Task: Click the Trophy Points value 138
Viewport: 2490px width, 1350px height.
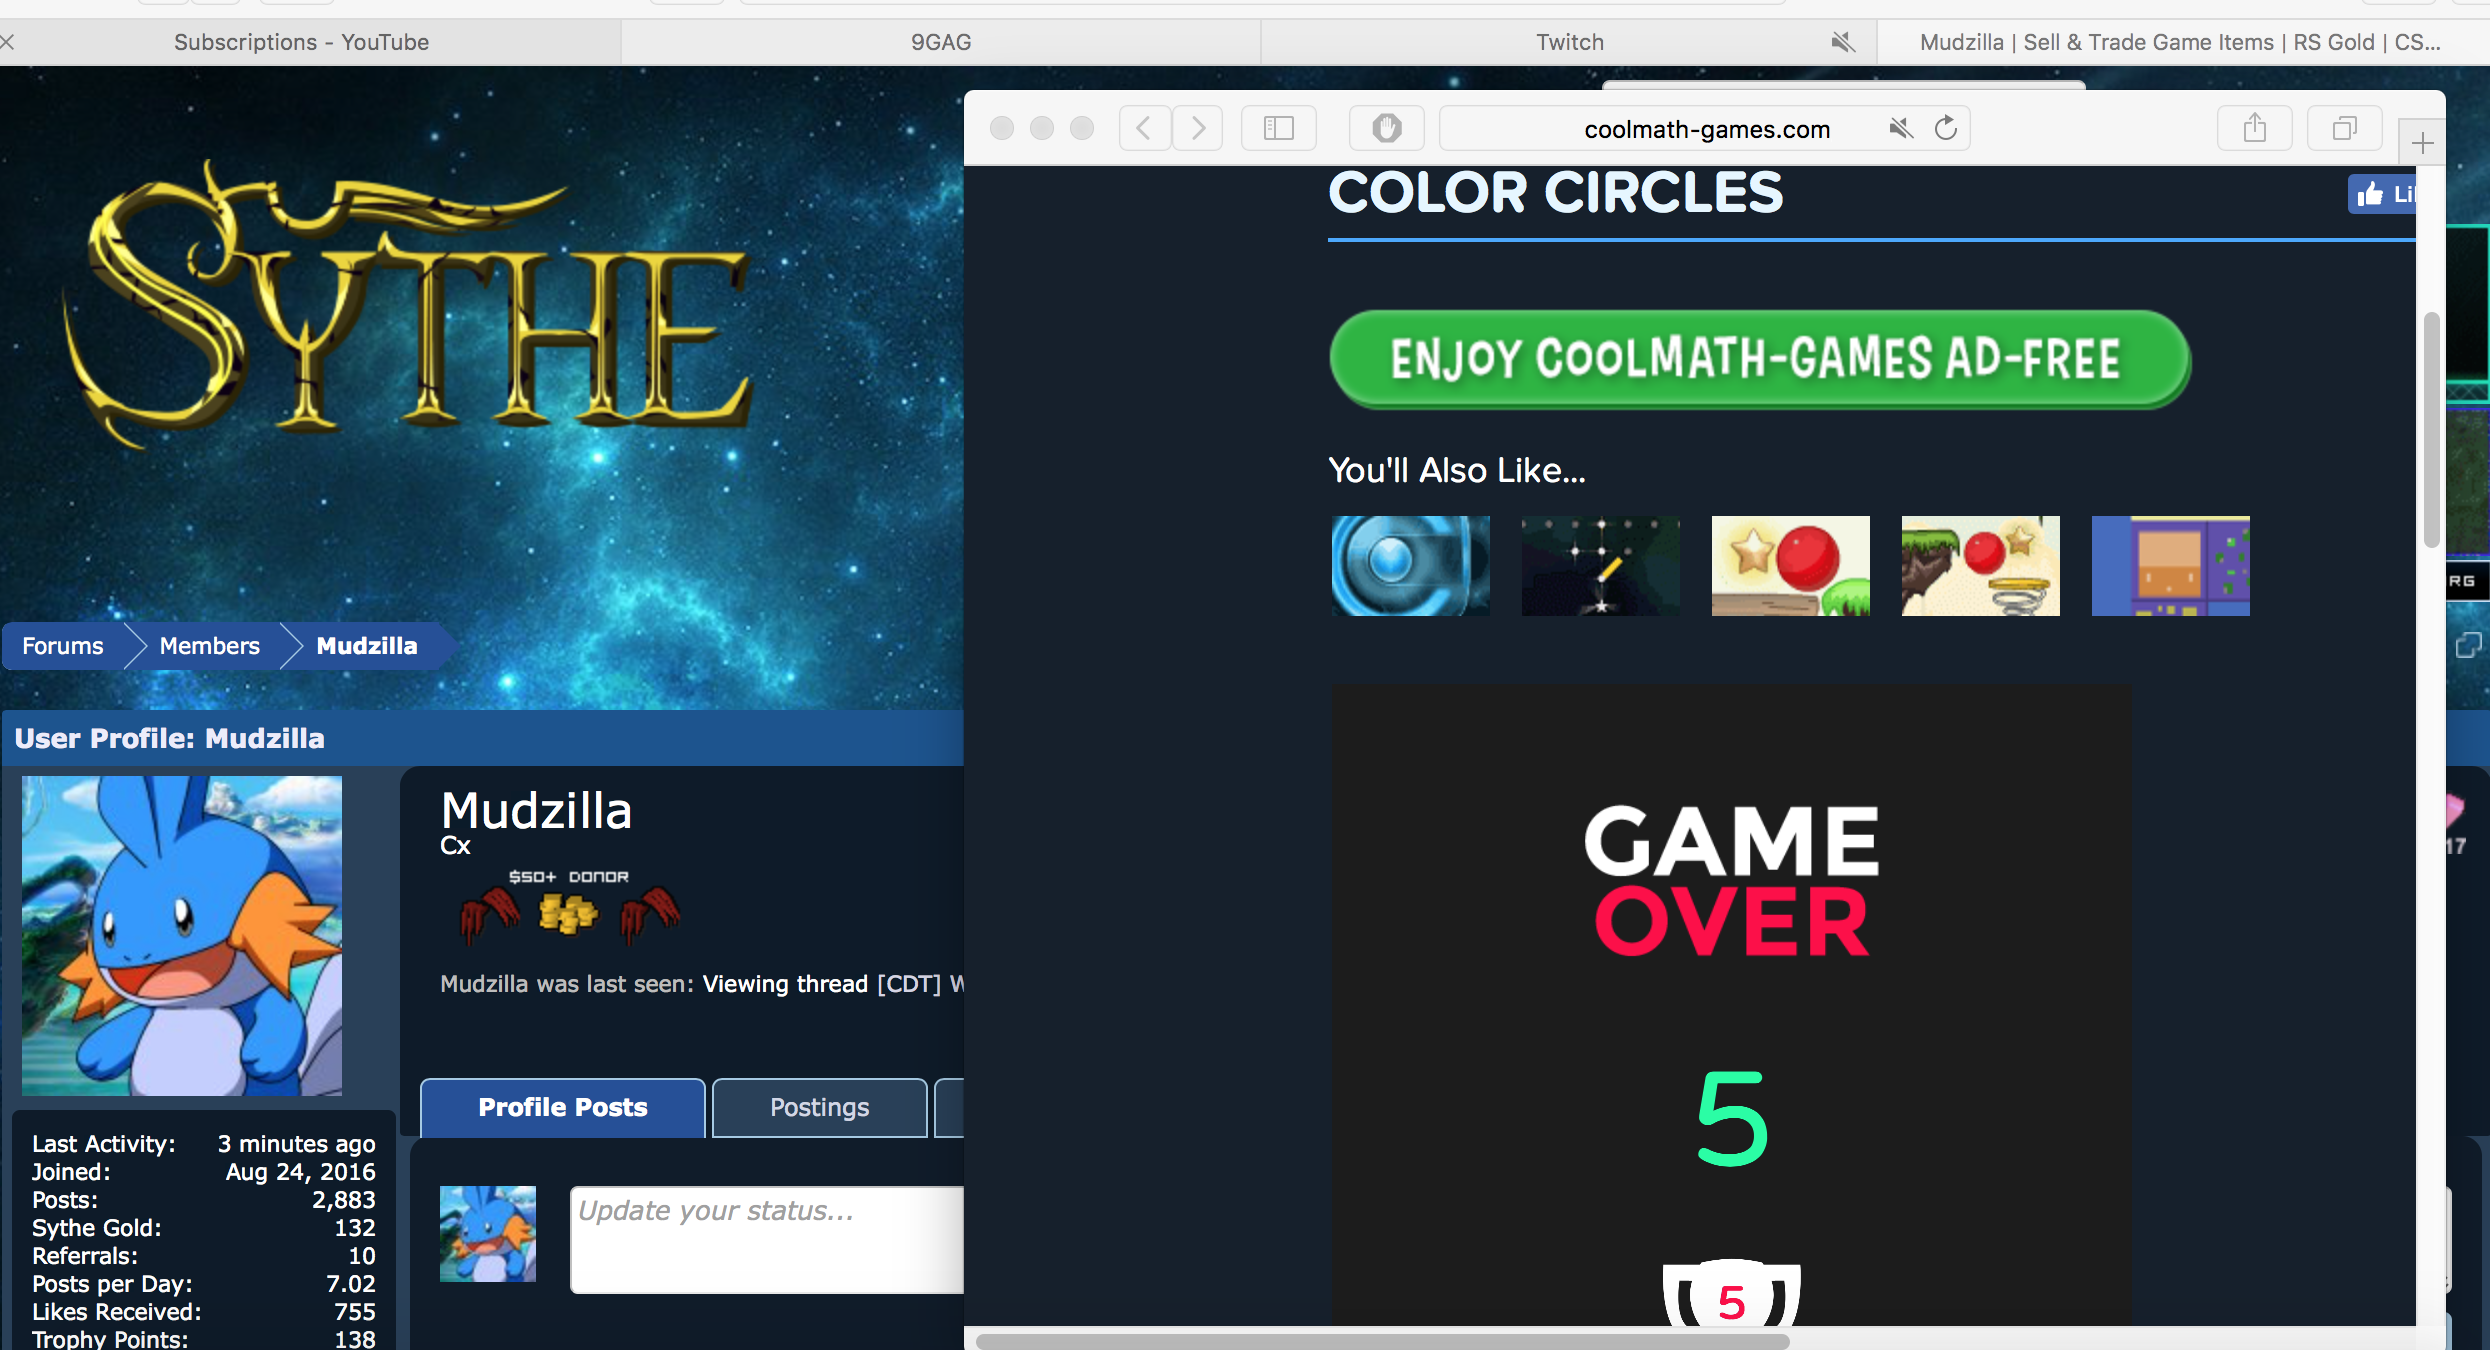Action: (355, 1339)
